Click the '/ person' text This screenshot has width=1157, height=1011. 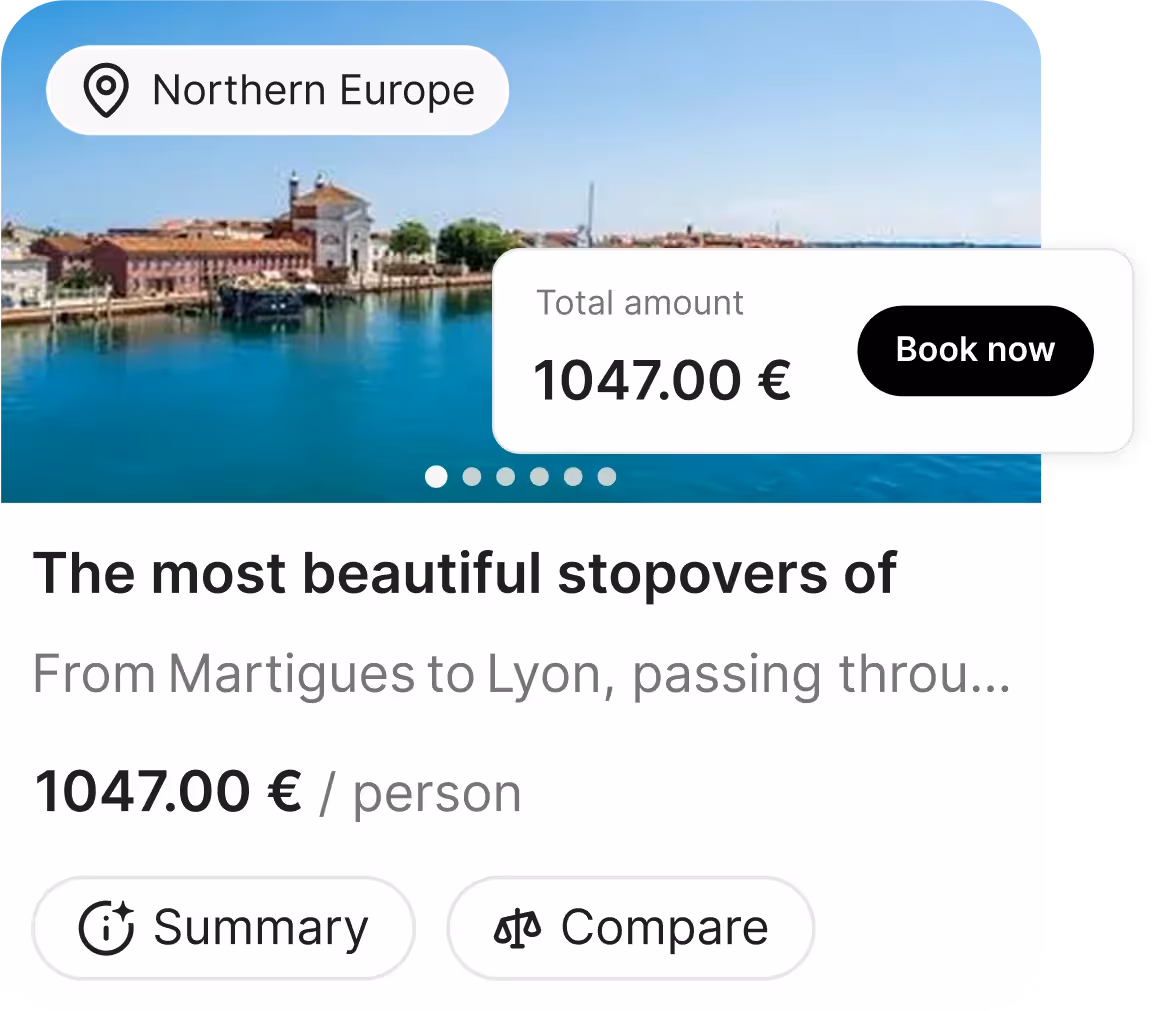click(x=421, y=794)
